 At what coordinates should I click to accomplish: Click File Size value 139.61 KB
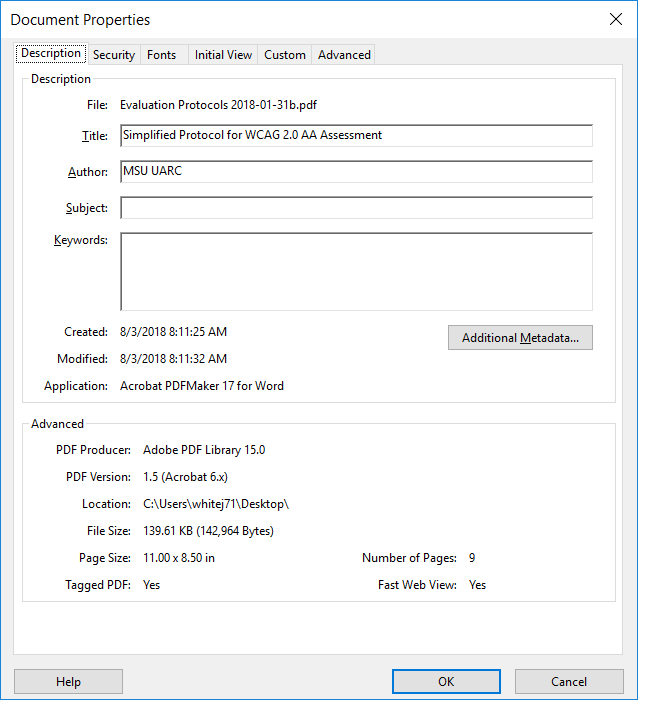(x=209, y=531)
